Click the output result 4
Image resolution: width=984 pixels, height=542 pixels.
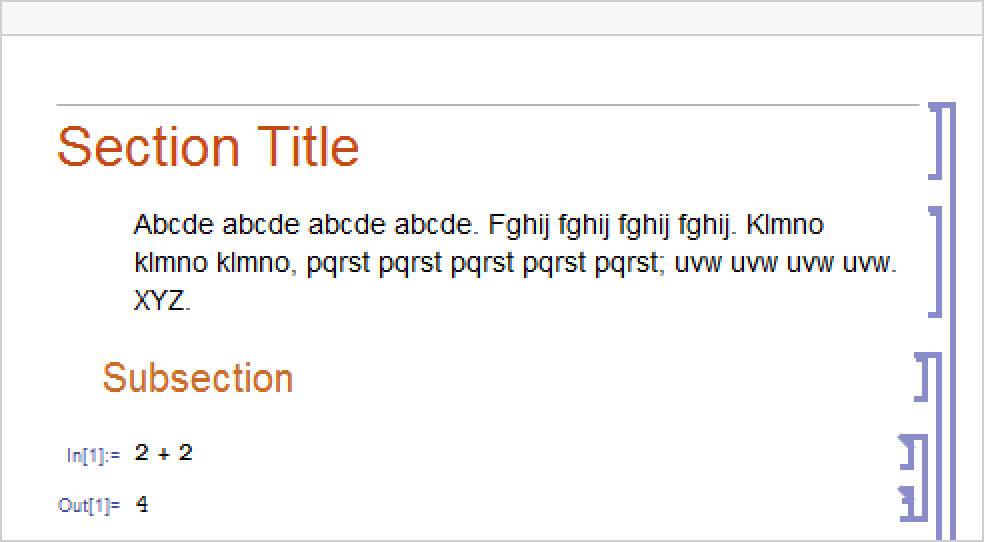click(142, 505)
